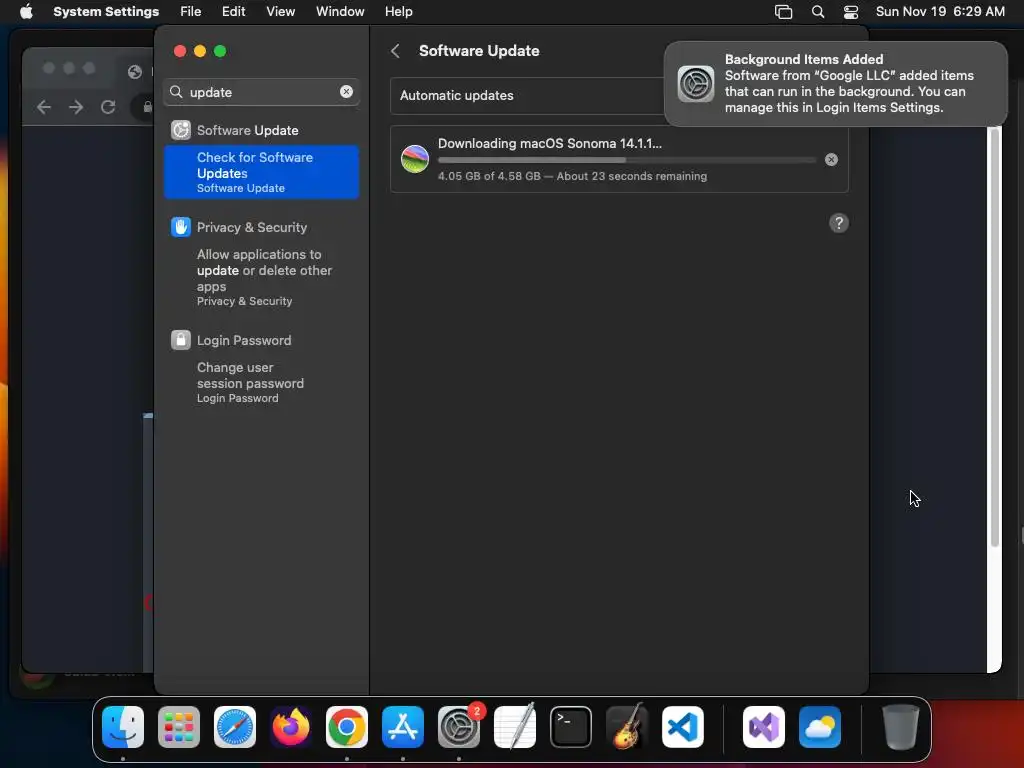Go back using the Software Update chevron
The image size is (1024, 768).
point(395,51)
